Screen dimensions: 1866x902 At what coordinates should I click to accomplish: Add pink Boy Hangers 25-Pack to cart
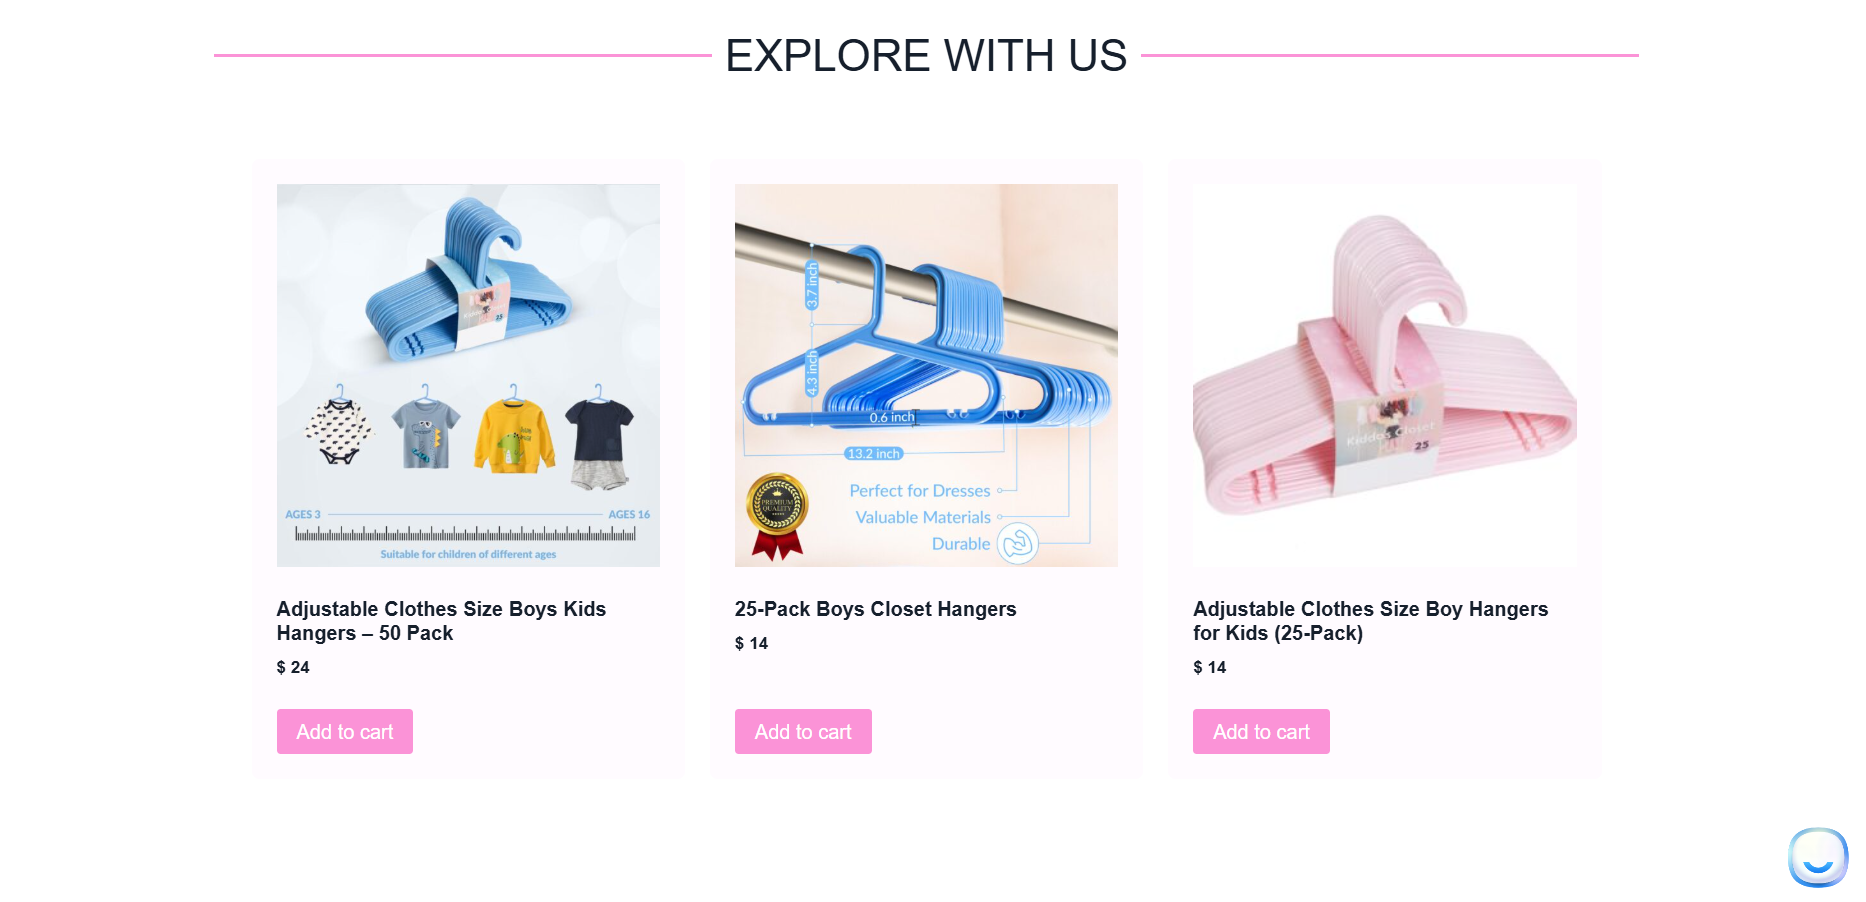coord(1261,732)
